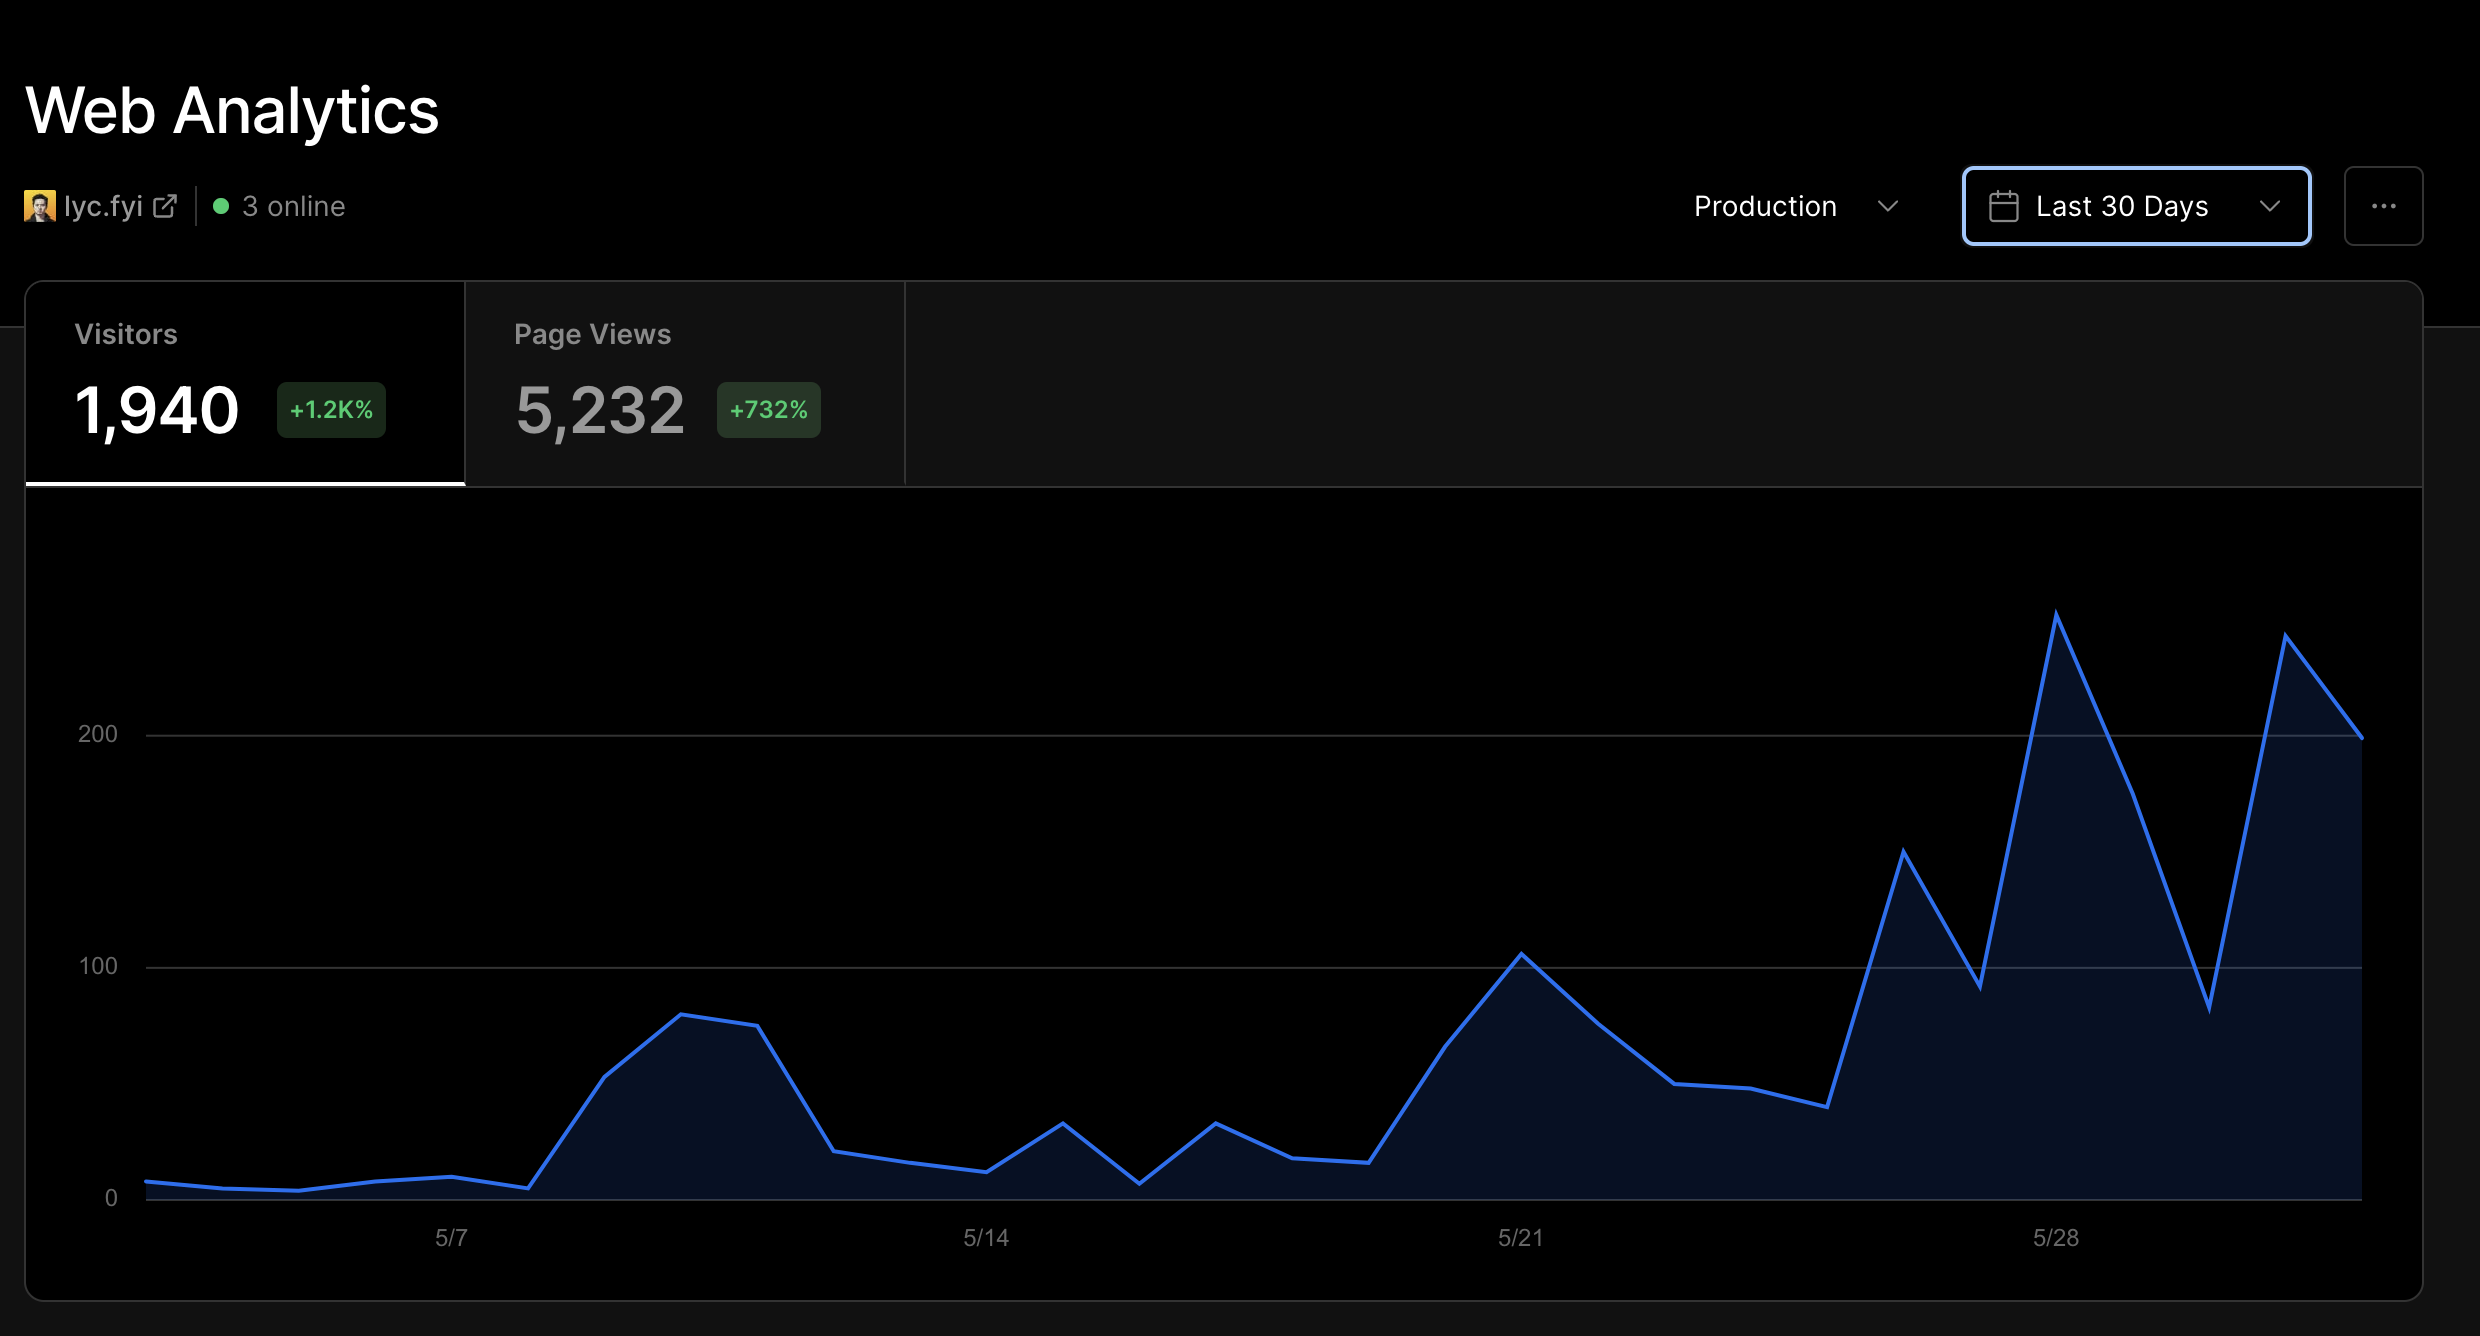Open the lyc.fyi site via external link icon
Image resolution: width=2480 pixels, height=1336 pixels.
tap(166, 205)
